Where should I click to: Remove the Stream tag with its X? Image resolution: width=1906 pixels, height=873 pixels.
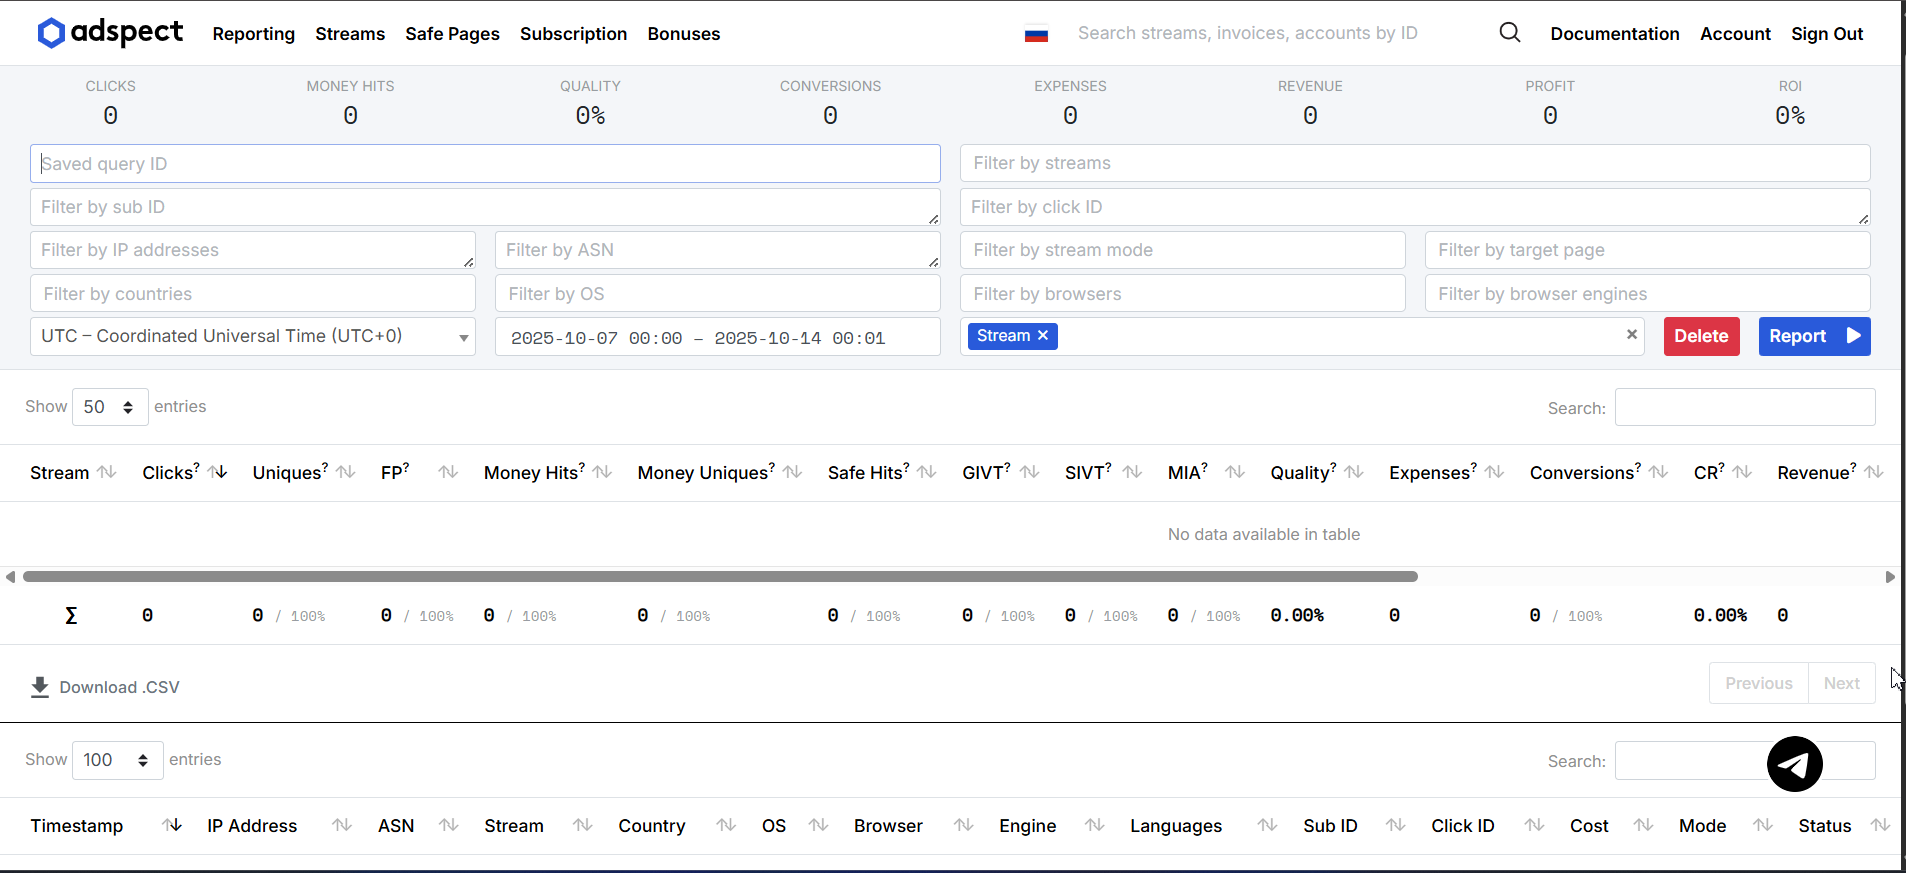tap(1043, 336)
